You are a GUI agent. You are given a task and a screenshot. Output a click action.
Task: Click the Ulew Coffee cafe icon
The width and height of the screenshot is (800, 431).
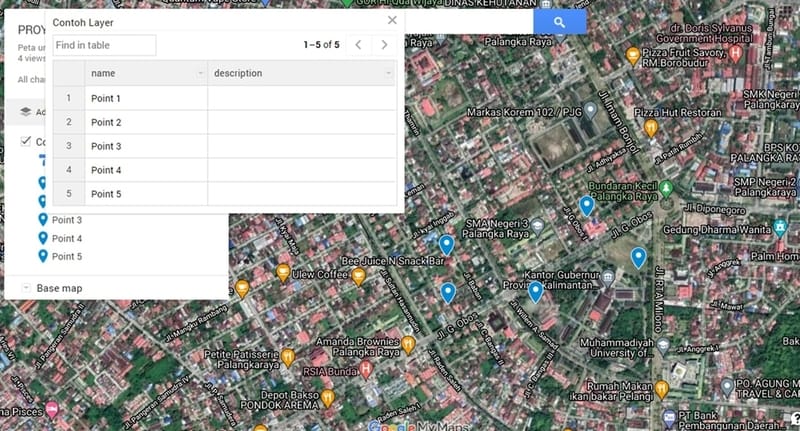tap(283, 273)
